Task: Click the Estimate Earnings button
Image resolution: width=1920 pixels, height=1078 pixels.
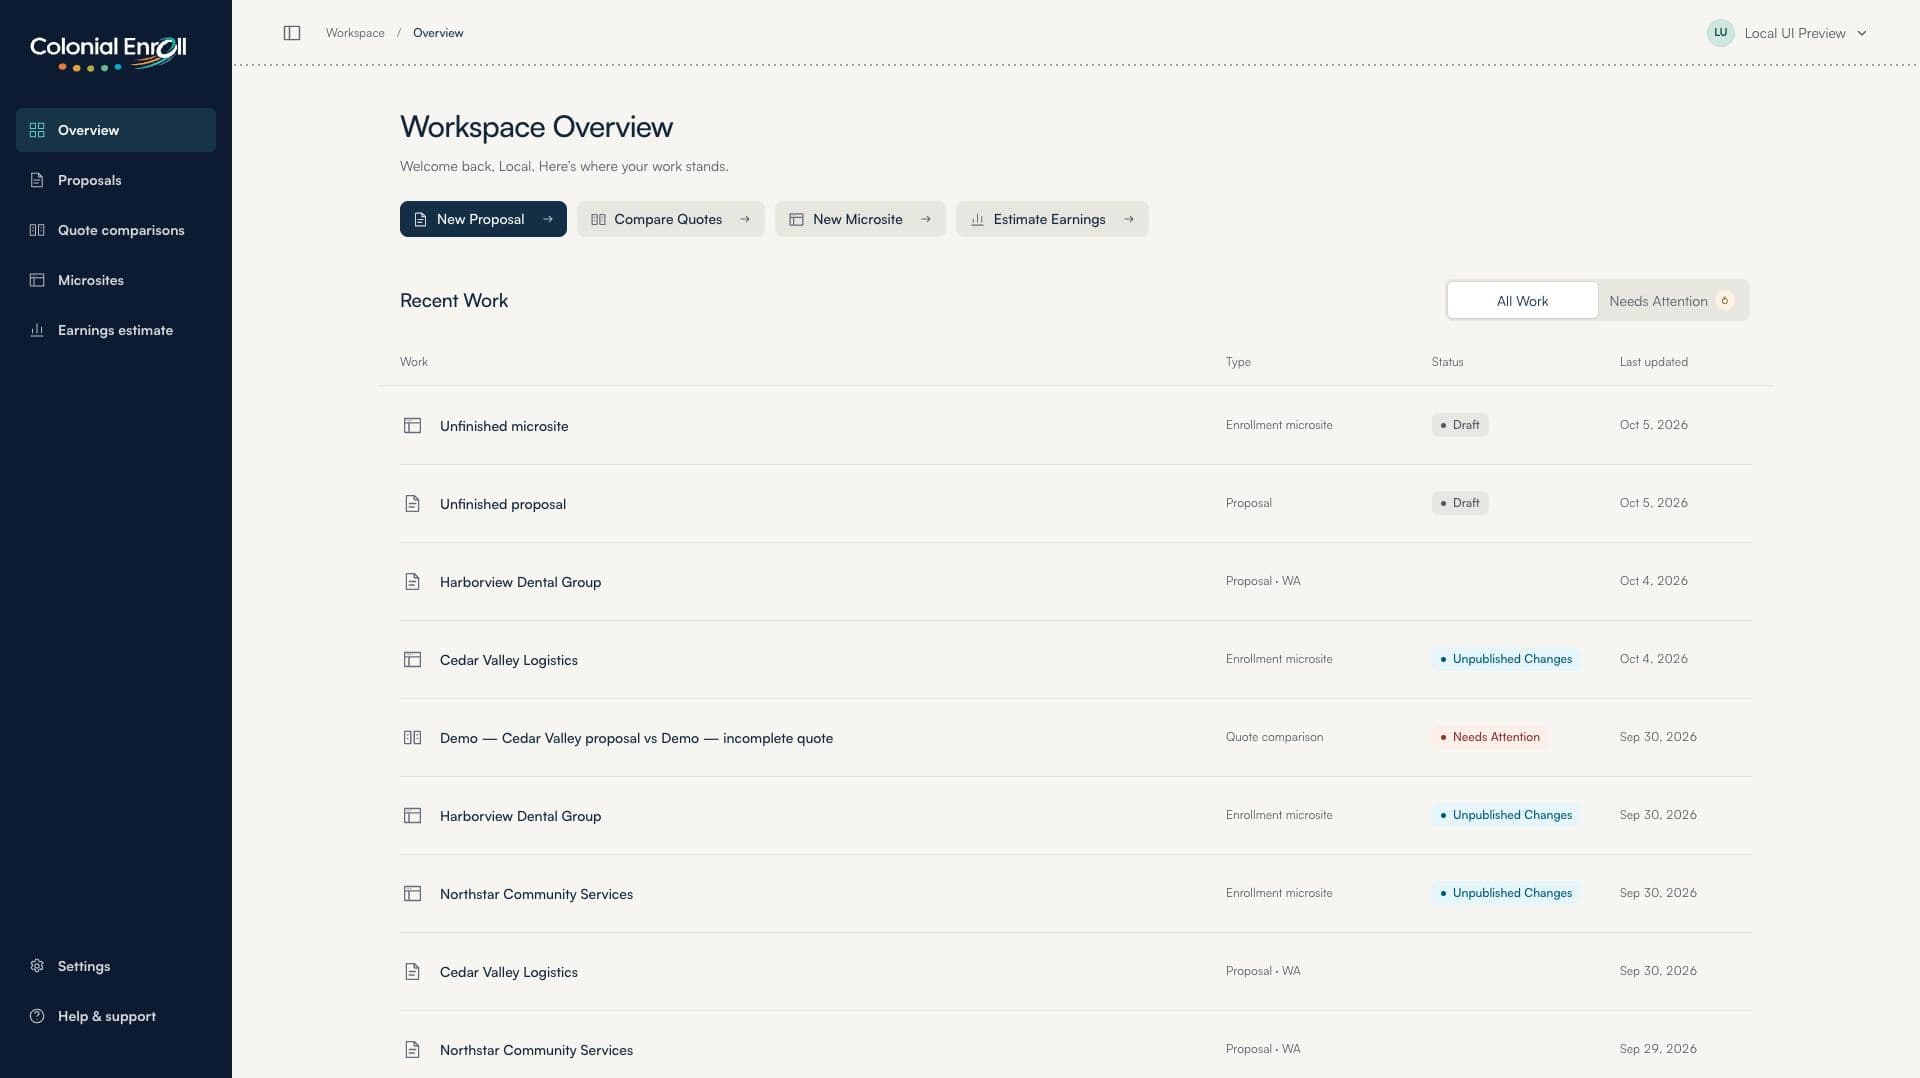Action: click(x=1052, y=219)
